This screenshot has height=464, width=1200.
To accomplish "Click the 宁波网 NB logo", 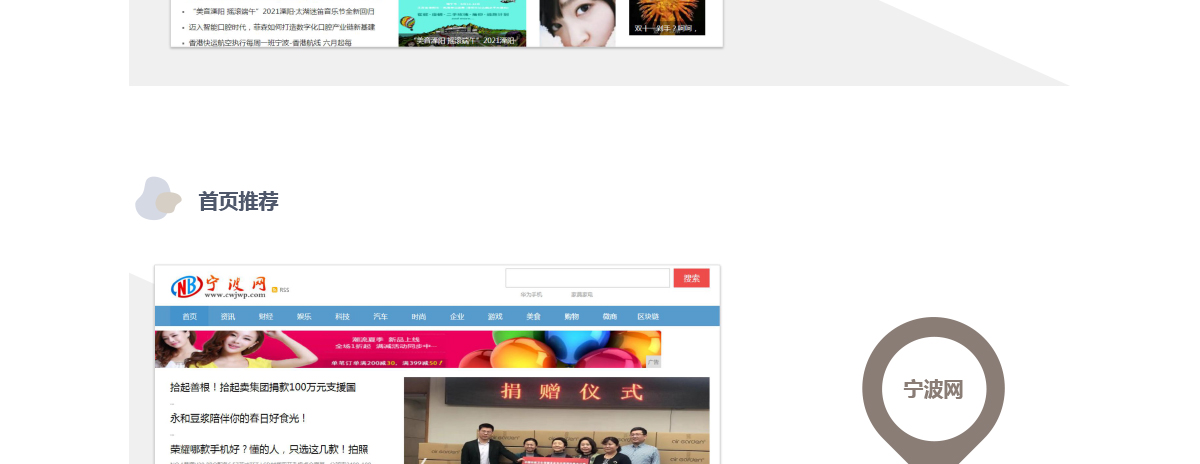I will pos(218,286).
